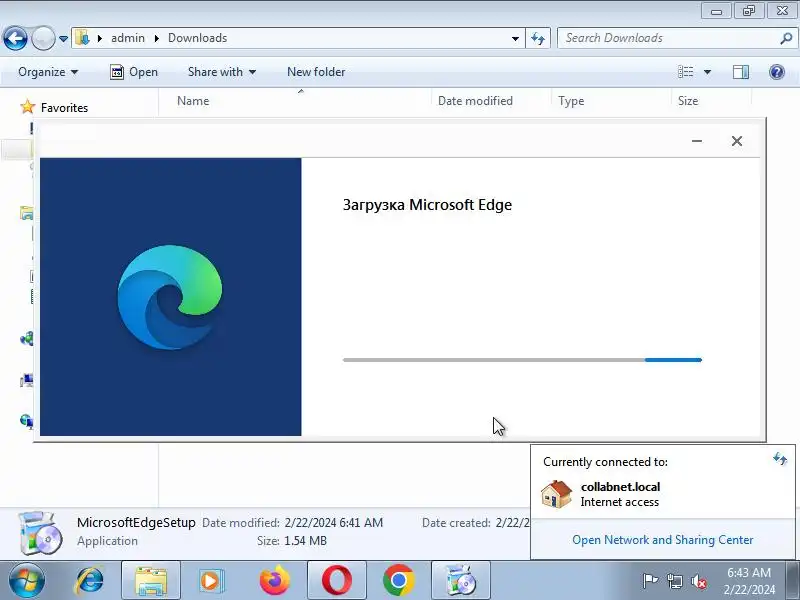
Task: Expand the address bar history dropdown
Action: point(515,39)
